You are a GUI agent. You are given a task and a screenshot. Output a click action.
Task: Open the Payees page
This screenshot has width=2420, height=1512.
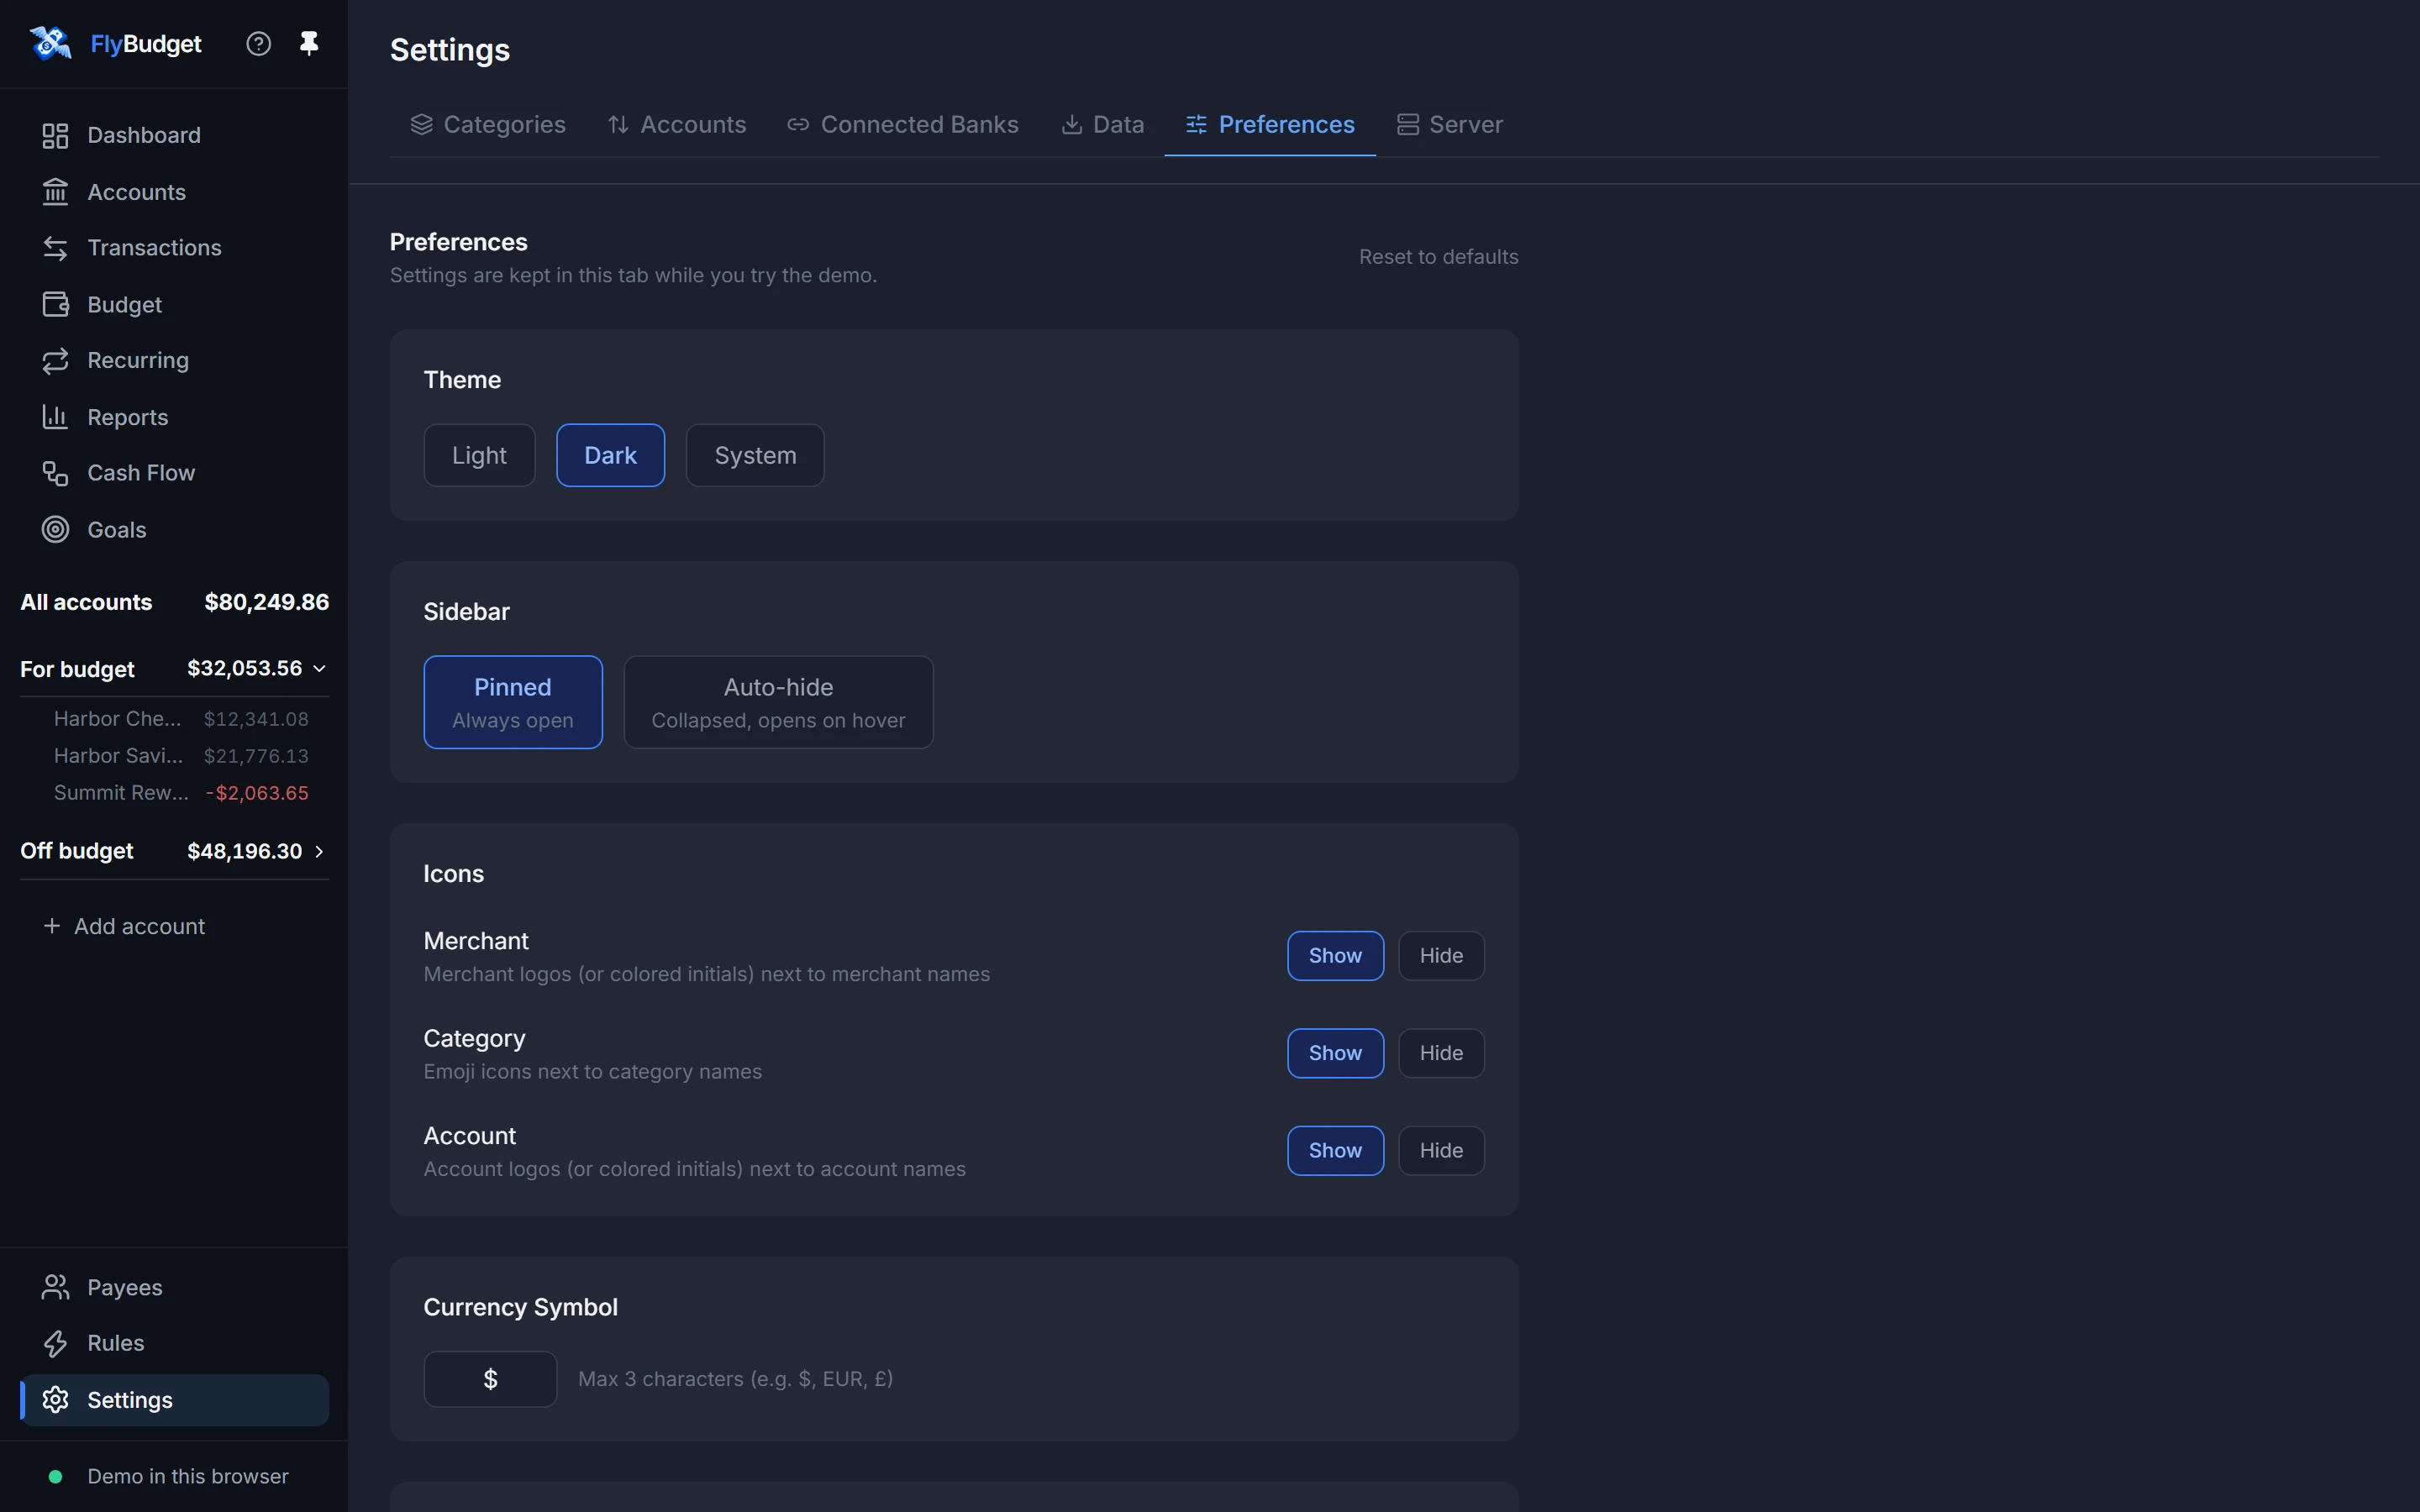click(174, 1287)
